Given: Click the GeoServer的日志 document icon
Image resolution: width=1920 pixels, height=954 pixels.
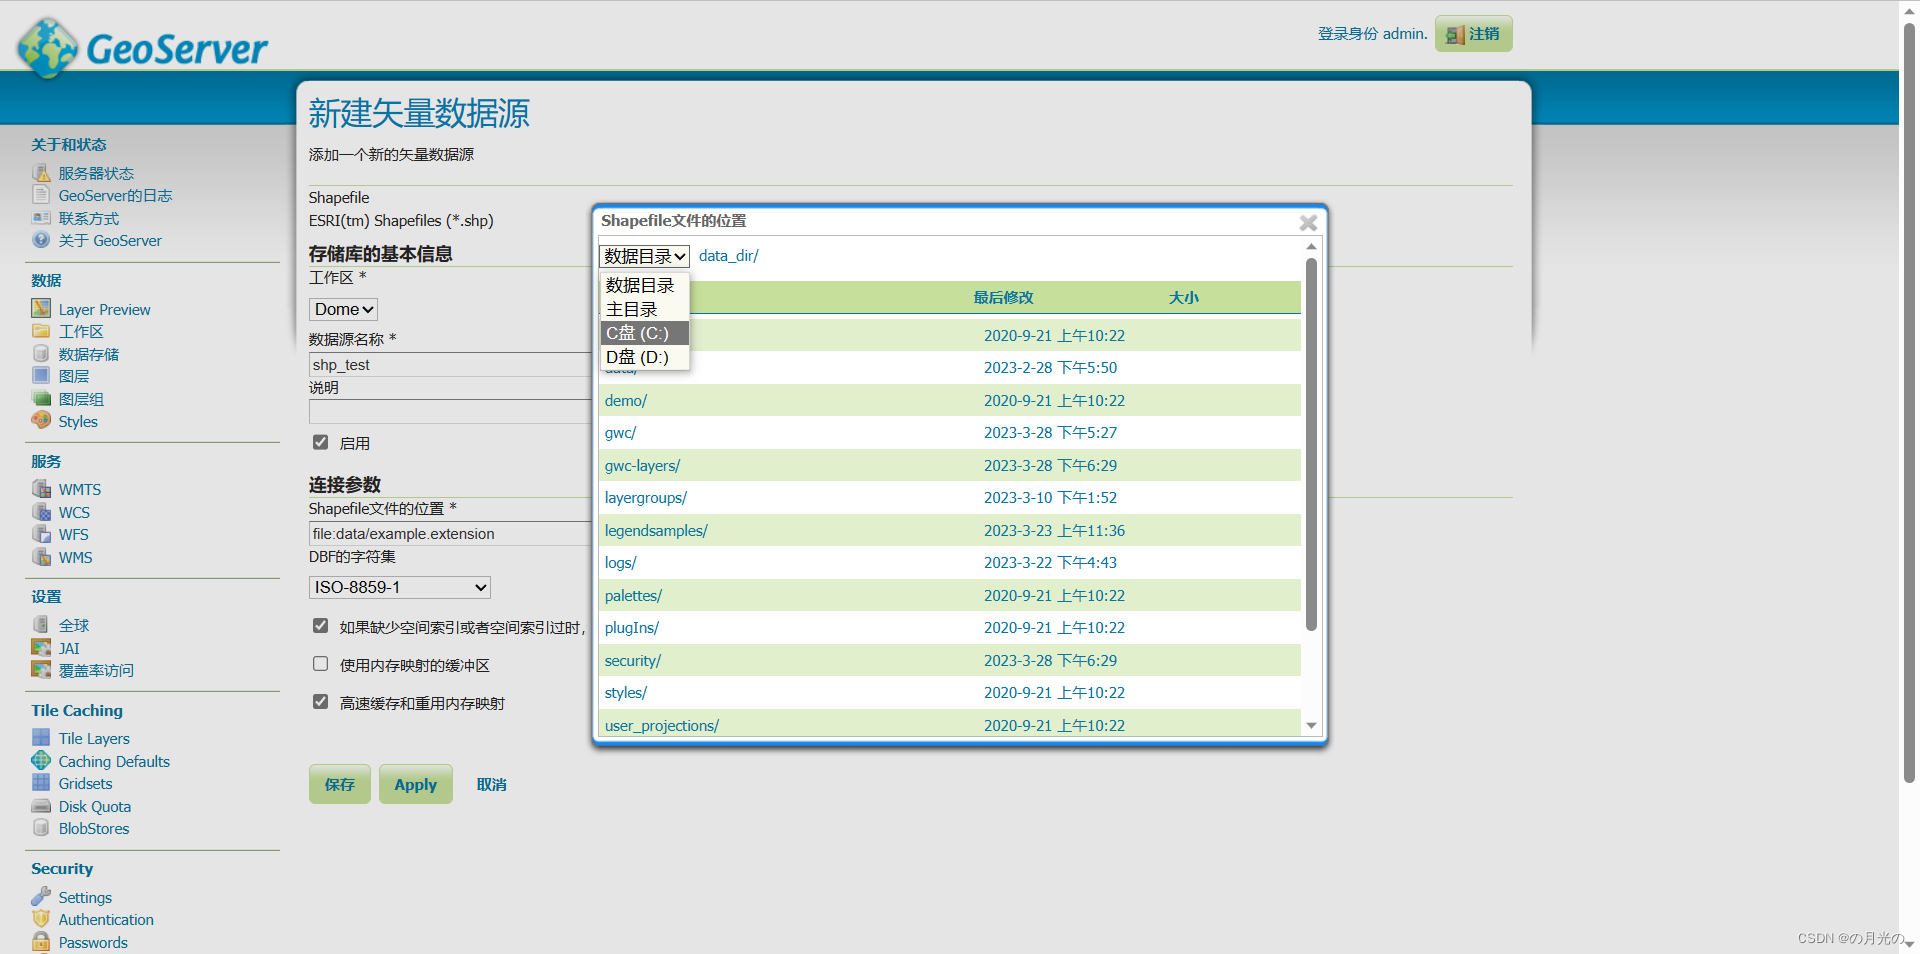Looking at the screenshot, I should pyautogui.click(x=41, y=195).
